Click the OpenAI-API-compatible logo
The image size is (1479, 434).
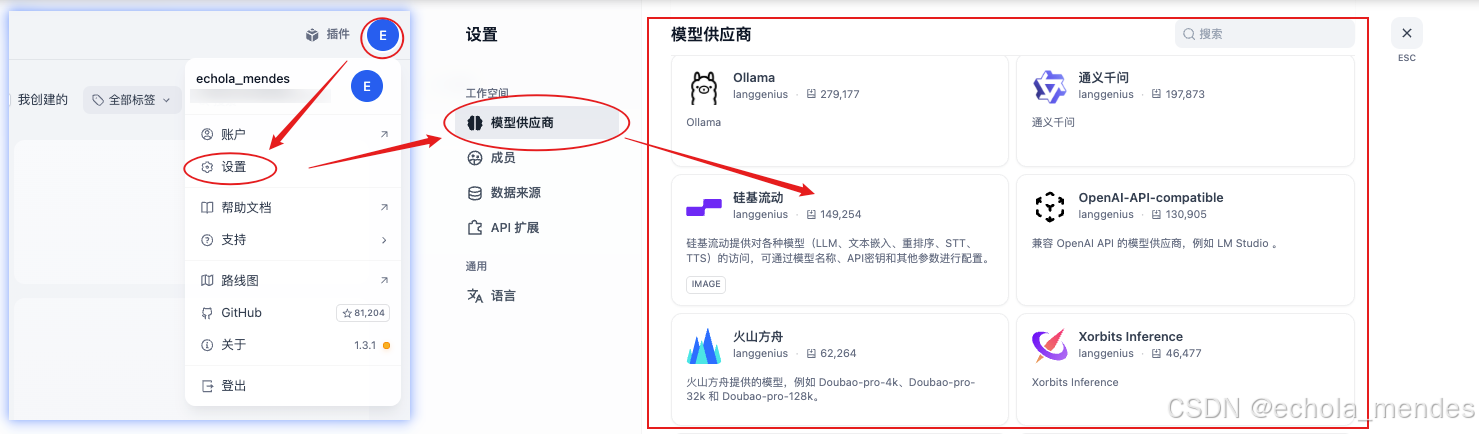tap(1050, 207)
